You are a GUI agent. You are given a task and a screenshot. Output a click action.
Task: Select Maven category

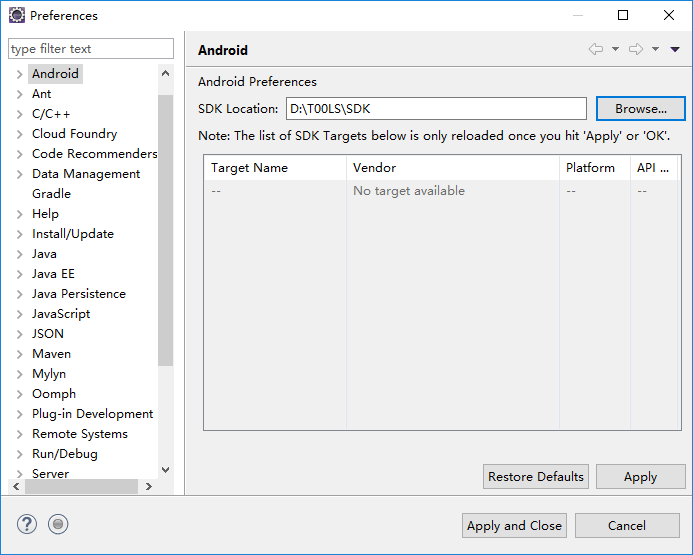51,354
